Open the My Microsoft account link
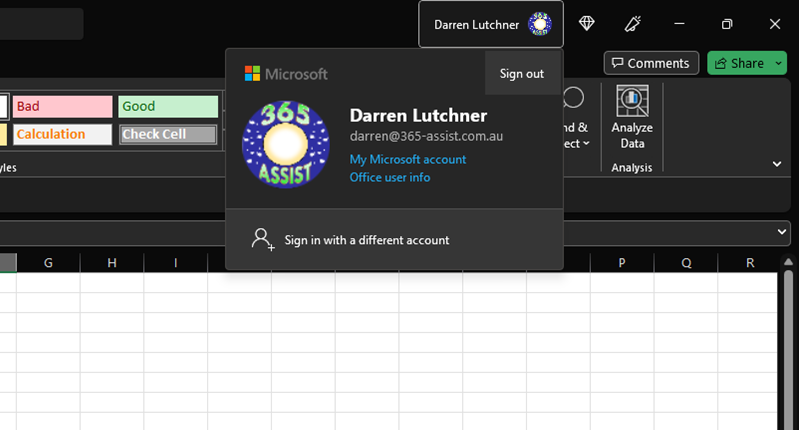 [408, 159]
